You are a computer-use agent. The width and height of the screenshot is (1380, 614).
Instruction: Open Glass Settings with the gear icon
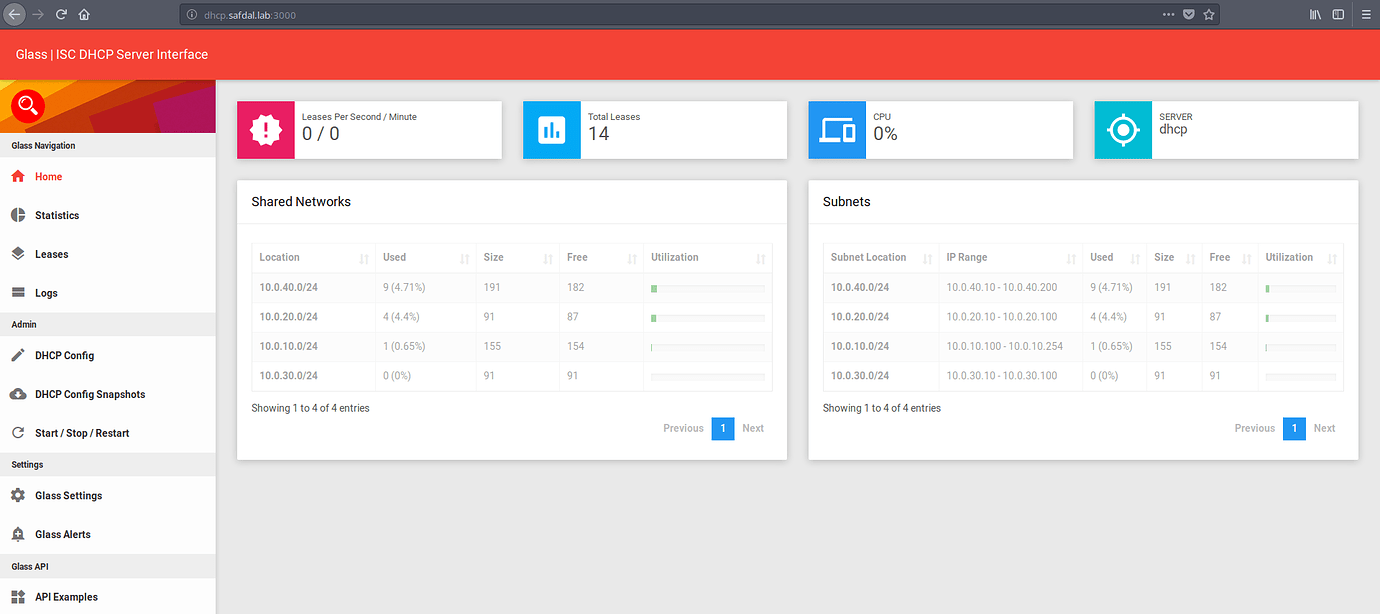(18, 495)
